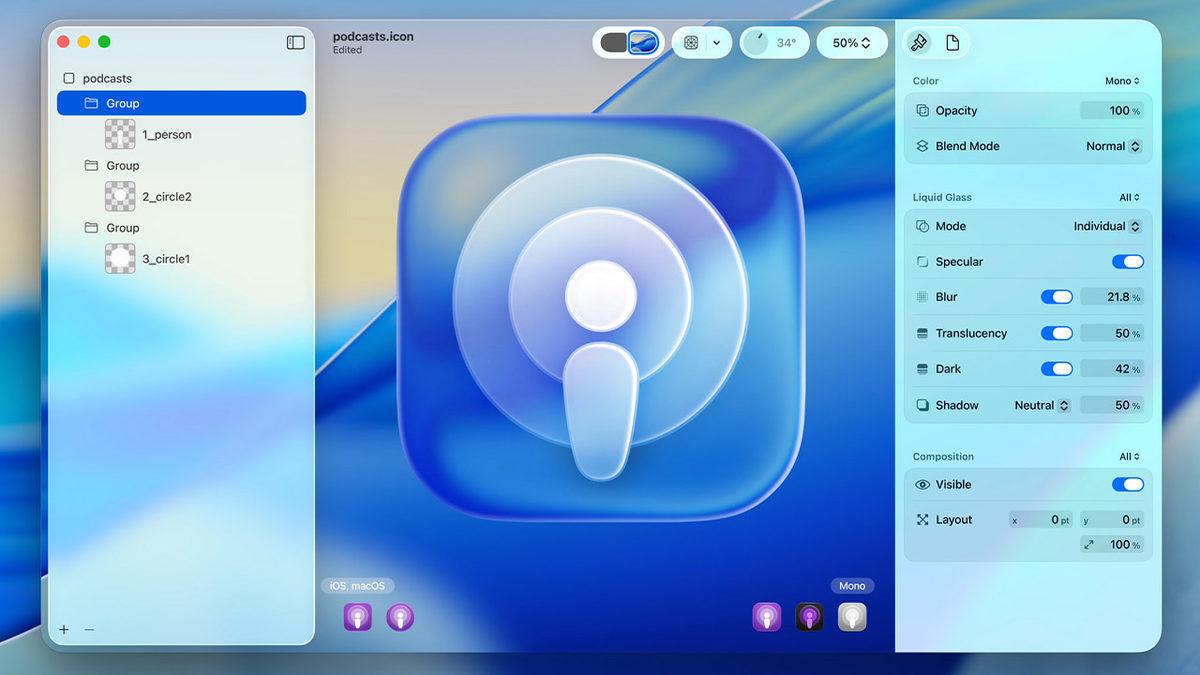Open the Mode Individual dropdown
Screen dimensions: 1200x675
(1106, 226)
